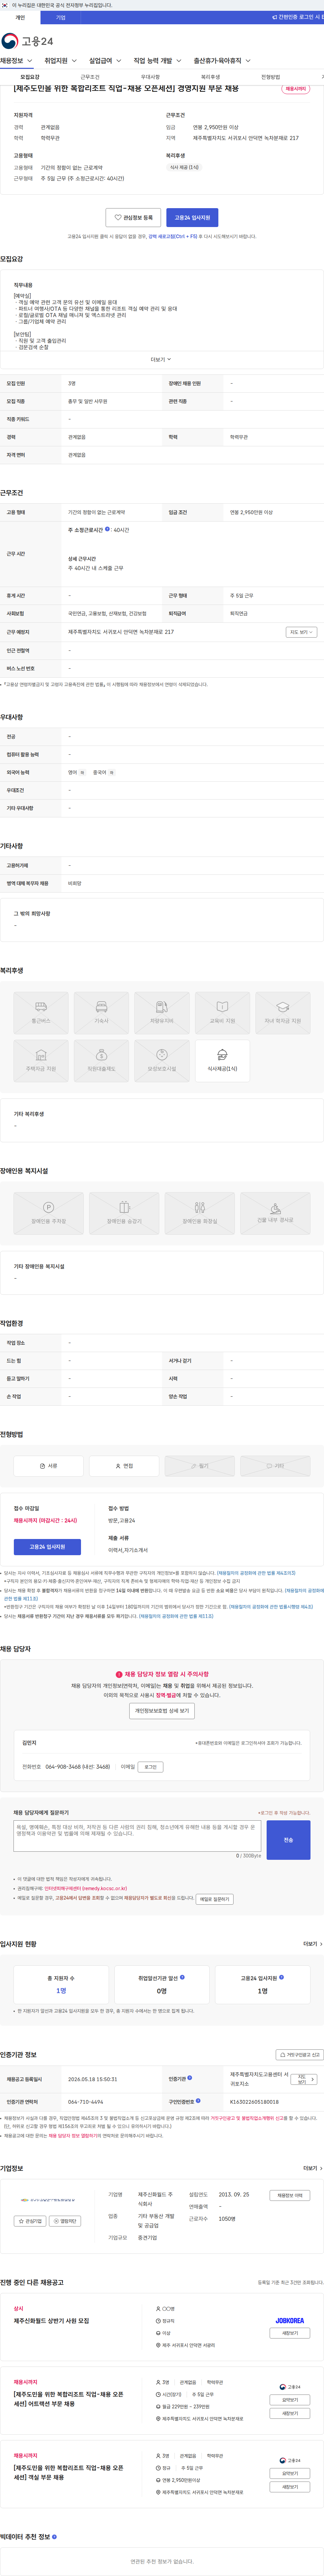Click the 장애인용 화장실 facility icon
The image size is (324, 2576).
[x=200, y=1213]
